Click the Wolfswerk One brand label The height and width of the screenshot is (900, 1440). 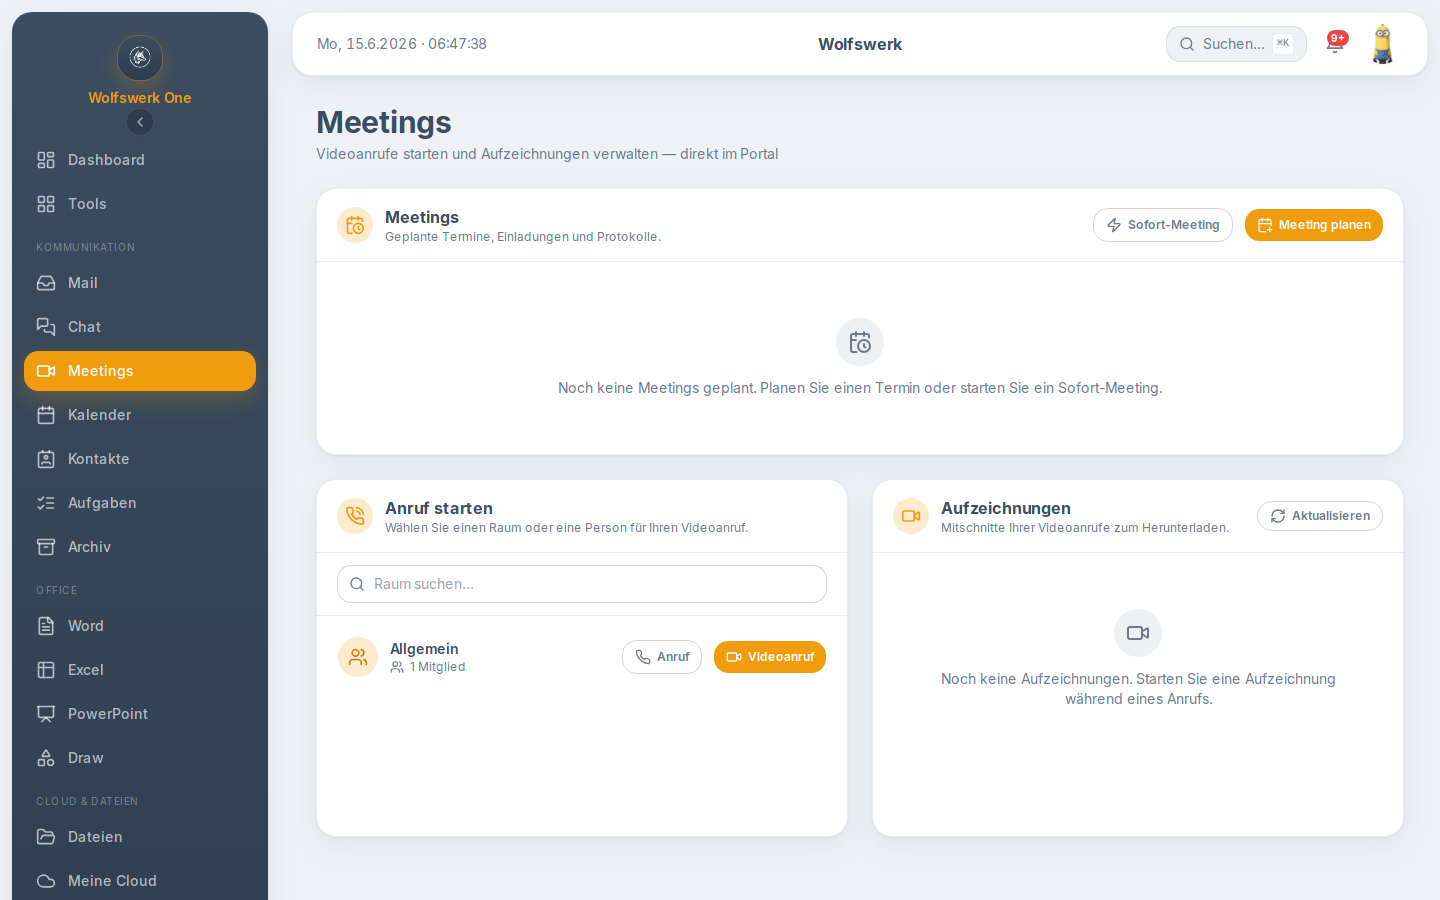click(x=140, y=98)
